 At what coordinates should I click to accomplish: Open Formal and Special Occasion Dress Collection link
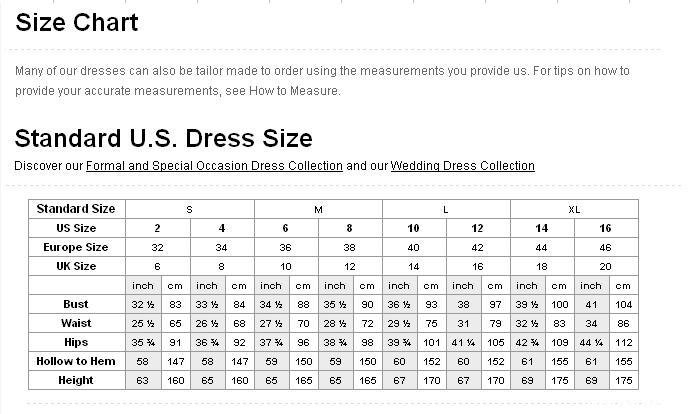(x=214, y=166)
